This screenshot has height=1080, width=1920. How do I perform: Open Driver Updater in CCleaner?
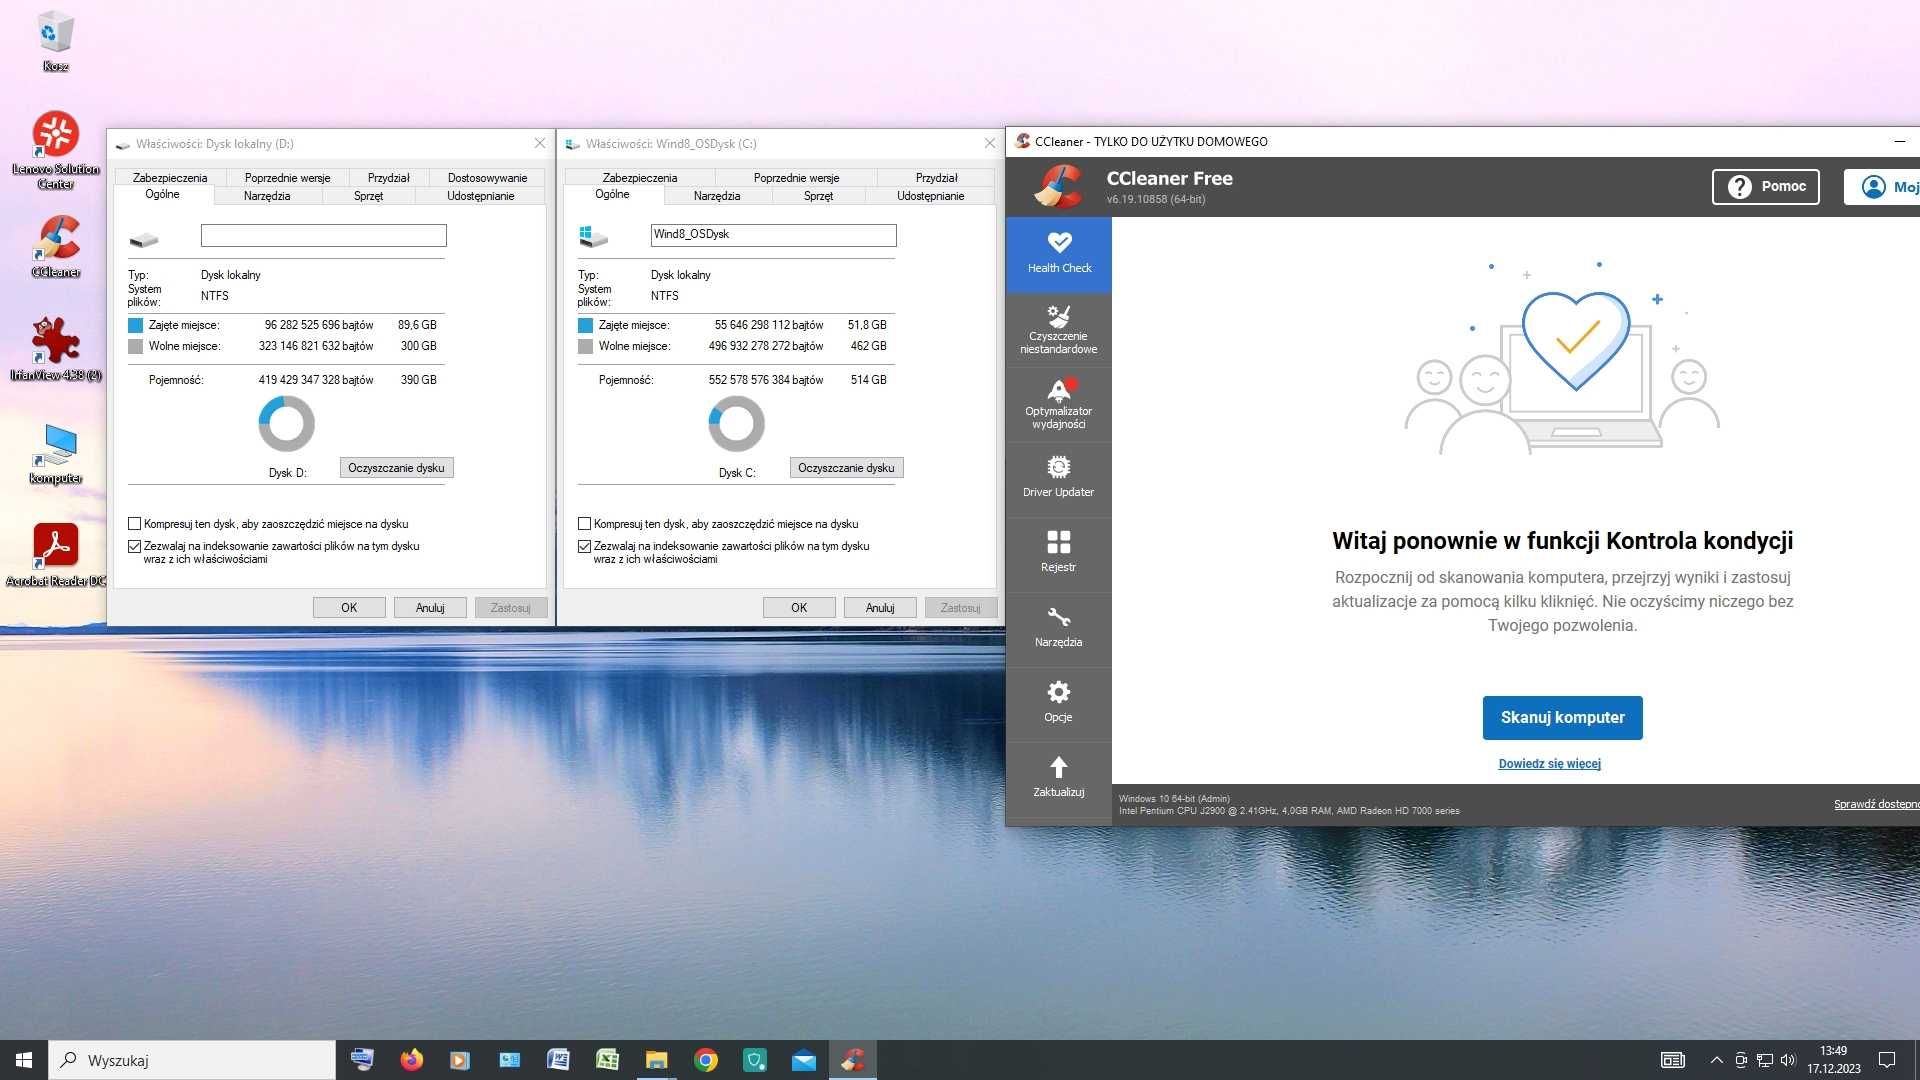coord(1059,479)
